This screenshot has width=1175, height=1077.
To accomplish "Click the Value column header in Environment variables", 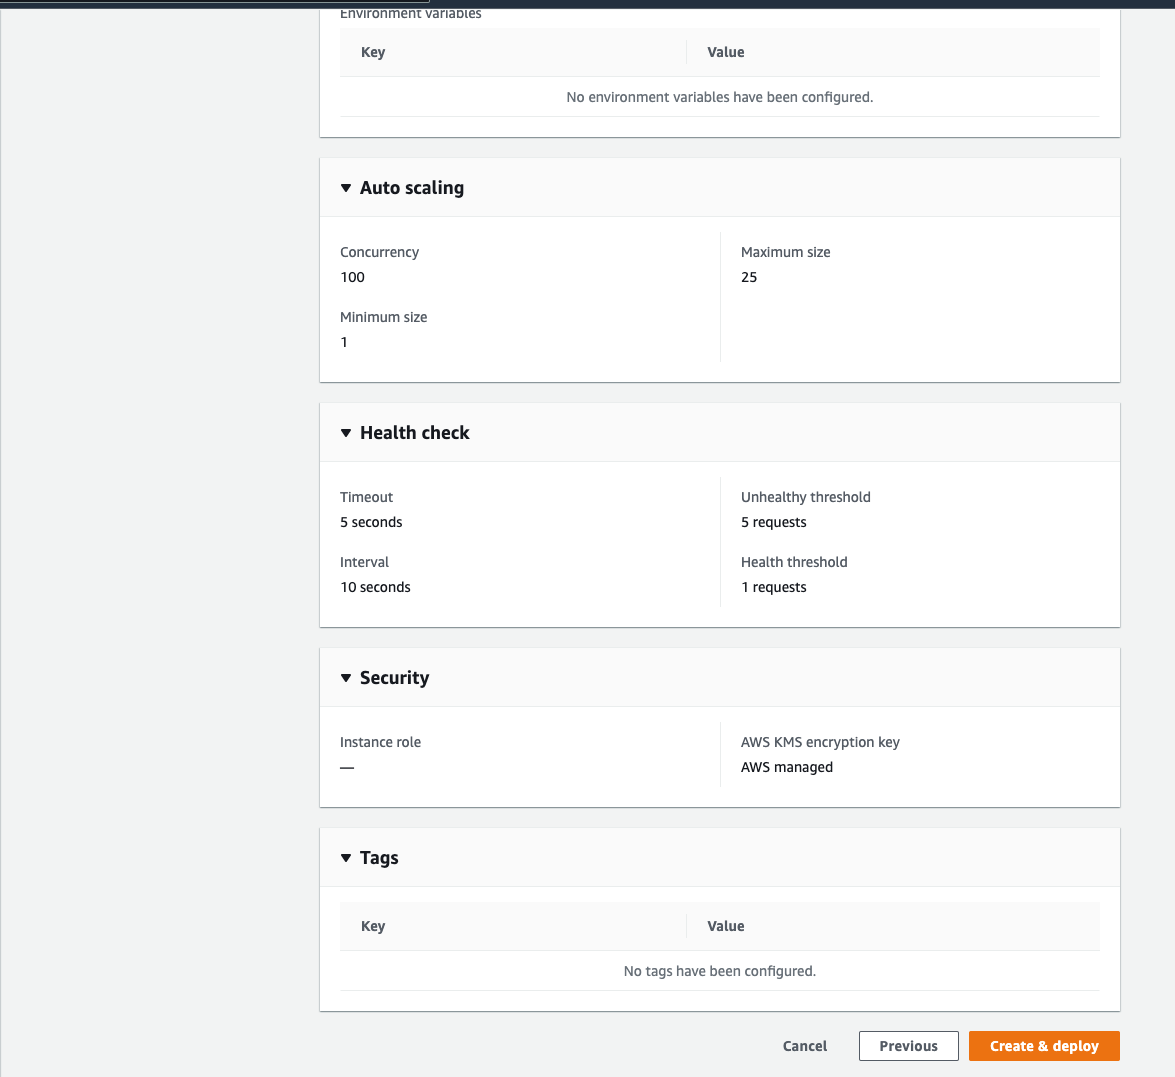I will point(725,52).
